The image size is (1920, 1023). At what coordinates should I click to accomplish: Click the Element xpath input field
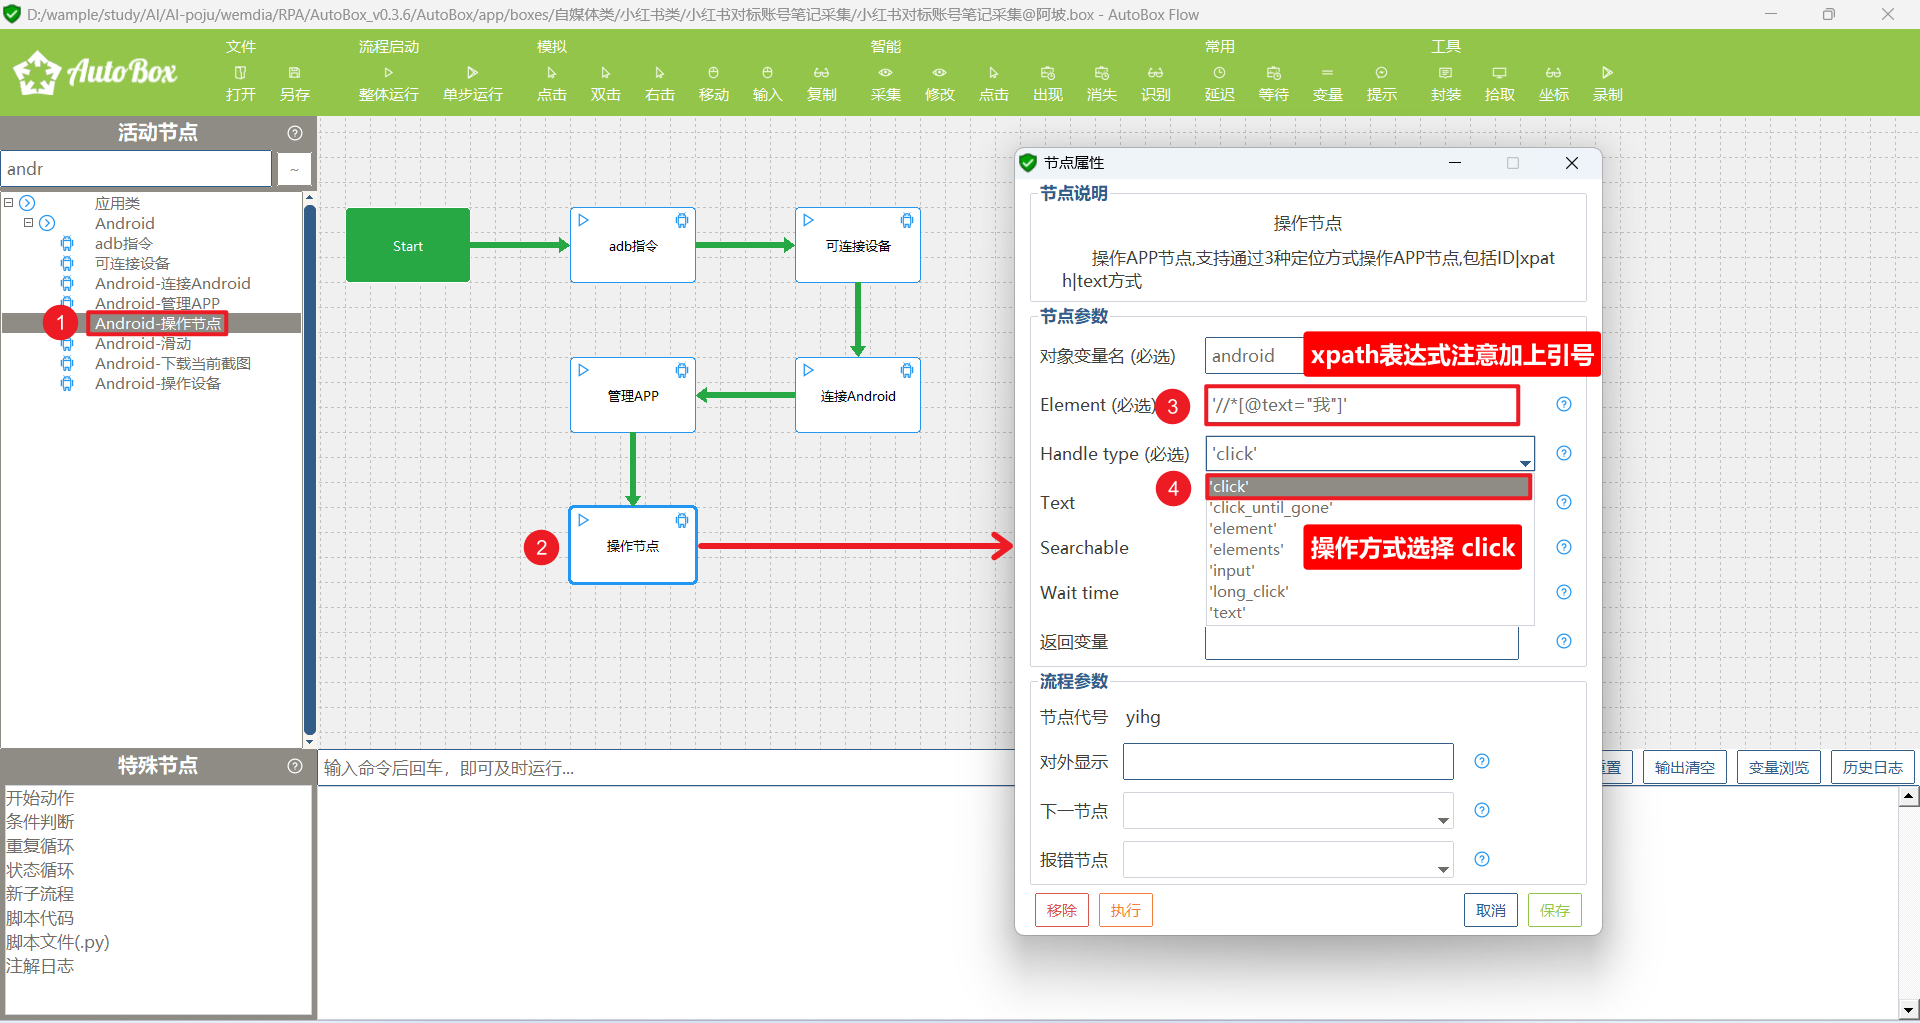click(x=1361, y=405)
